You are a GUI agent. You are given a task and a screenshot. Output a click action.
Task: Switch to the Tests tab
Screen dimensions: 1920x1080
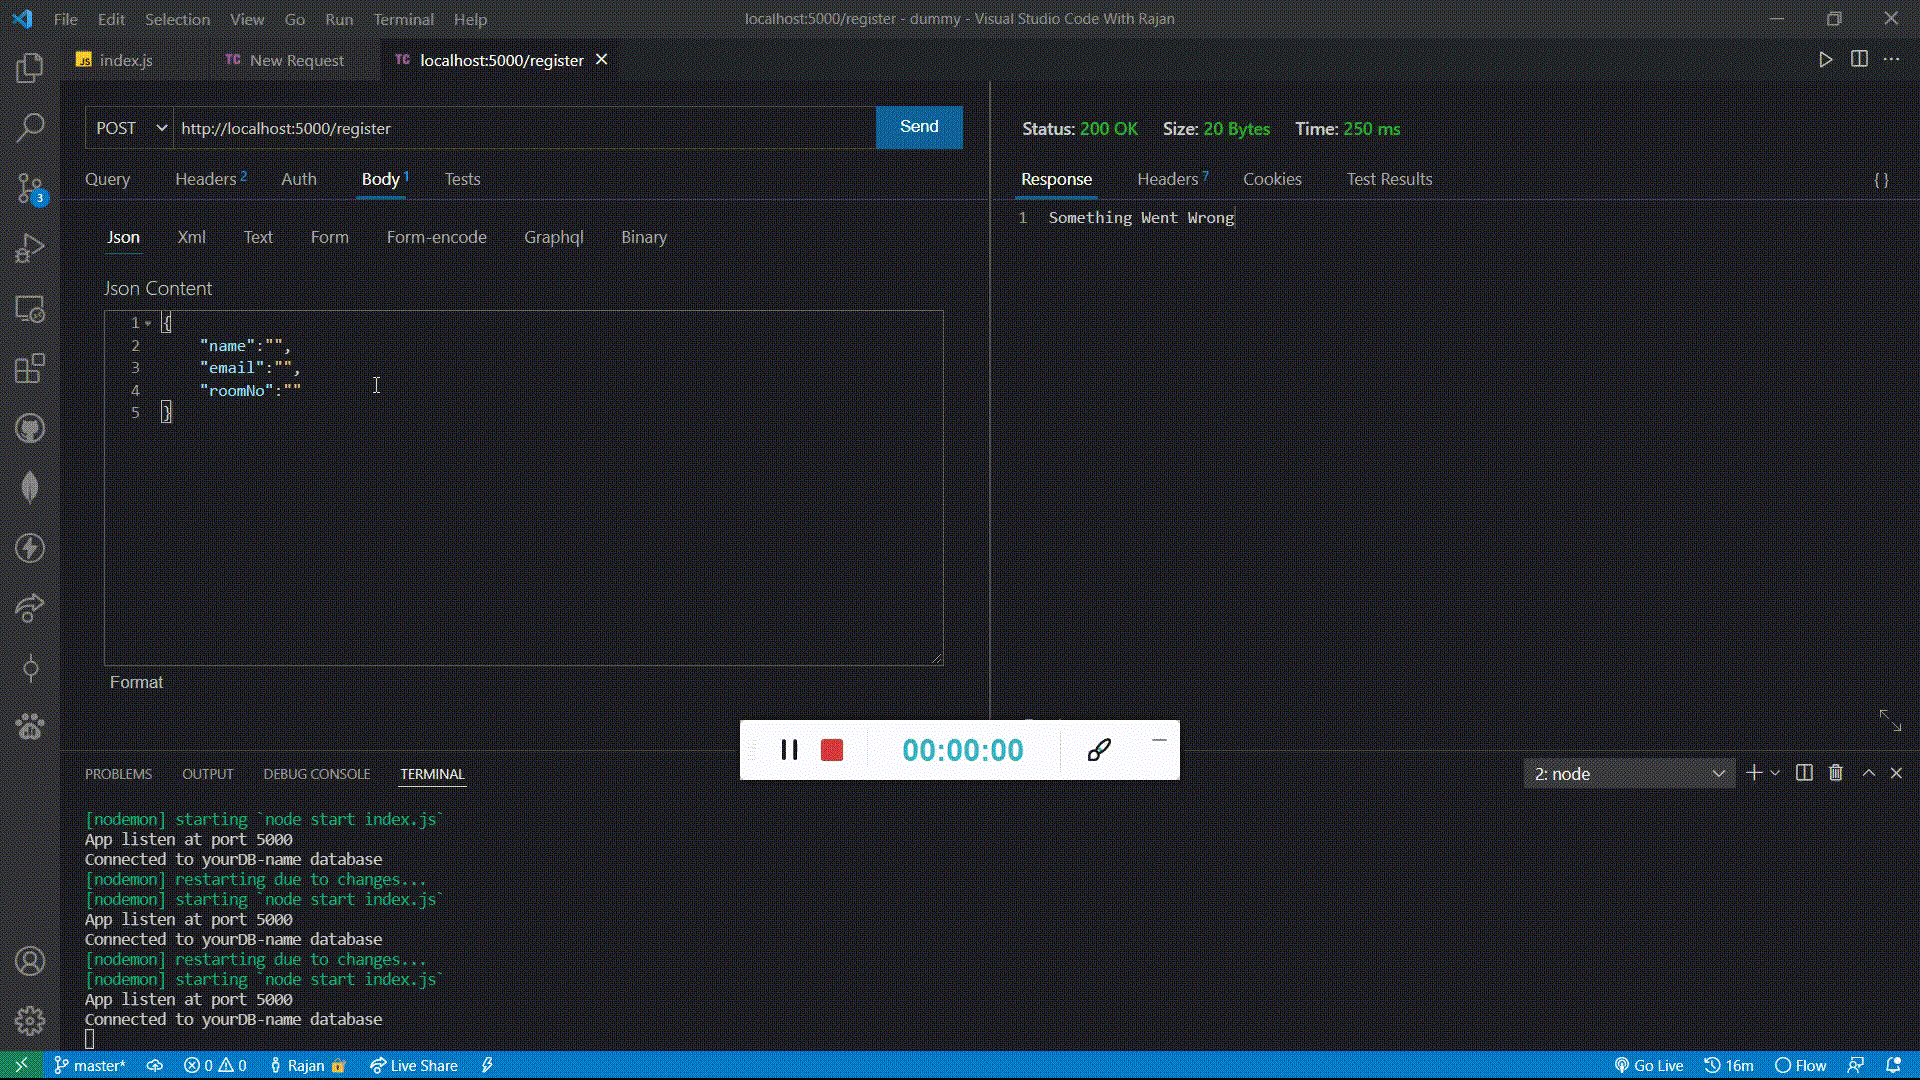tap(462, 179)
